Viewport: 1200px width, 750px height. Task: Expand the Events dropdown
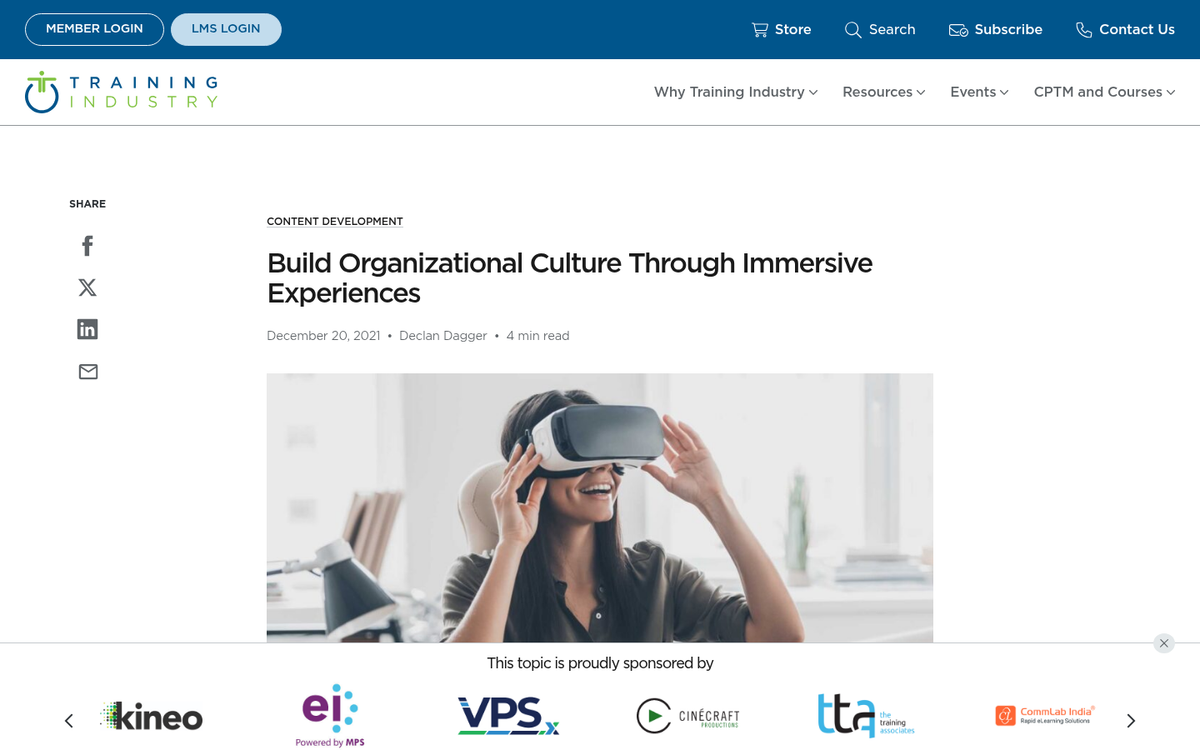coord(979,92)
